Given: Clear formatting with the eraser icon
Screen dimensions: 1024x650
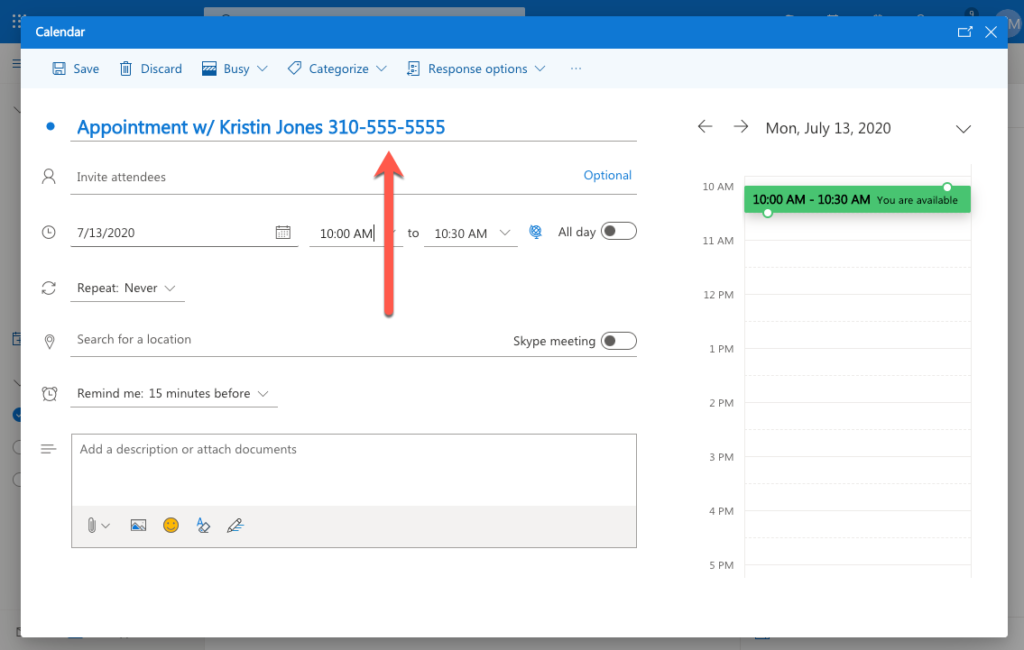Looking at the screenshot, I should pyautogui.click(x=203, y=525).
